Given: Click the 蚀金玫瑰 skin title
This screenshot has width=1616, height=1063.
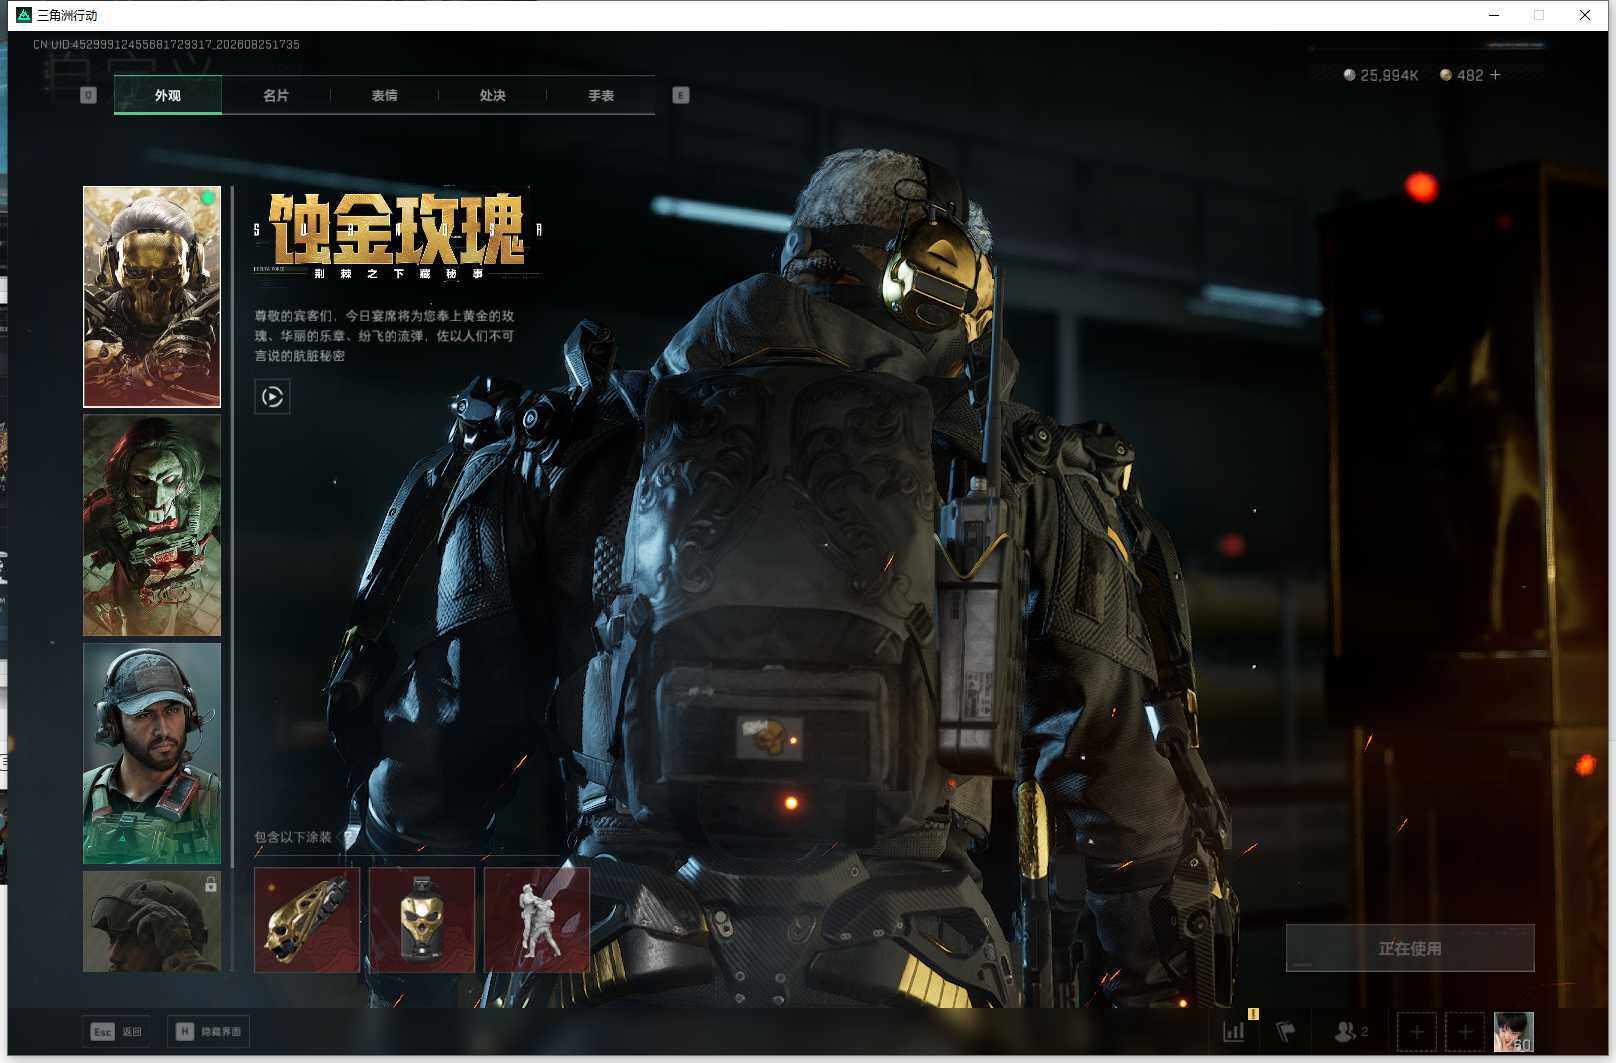Looking at the screenshot, I should 397,230.
